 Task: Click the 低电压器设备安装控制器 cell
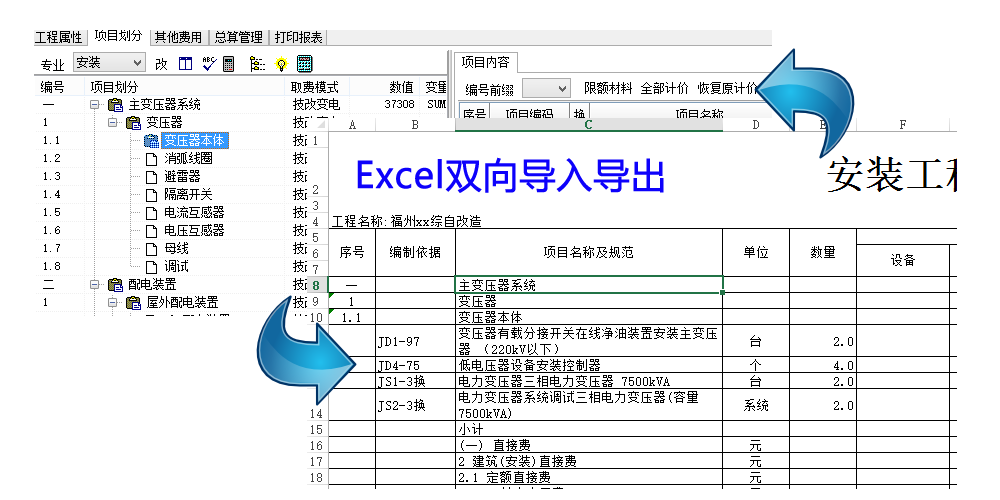589,365
